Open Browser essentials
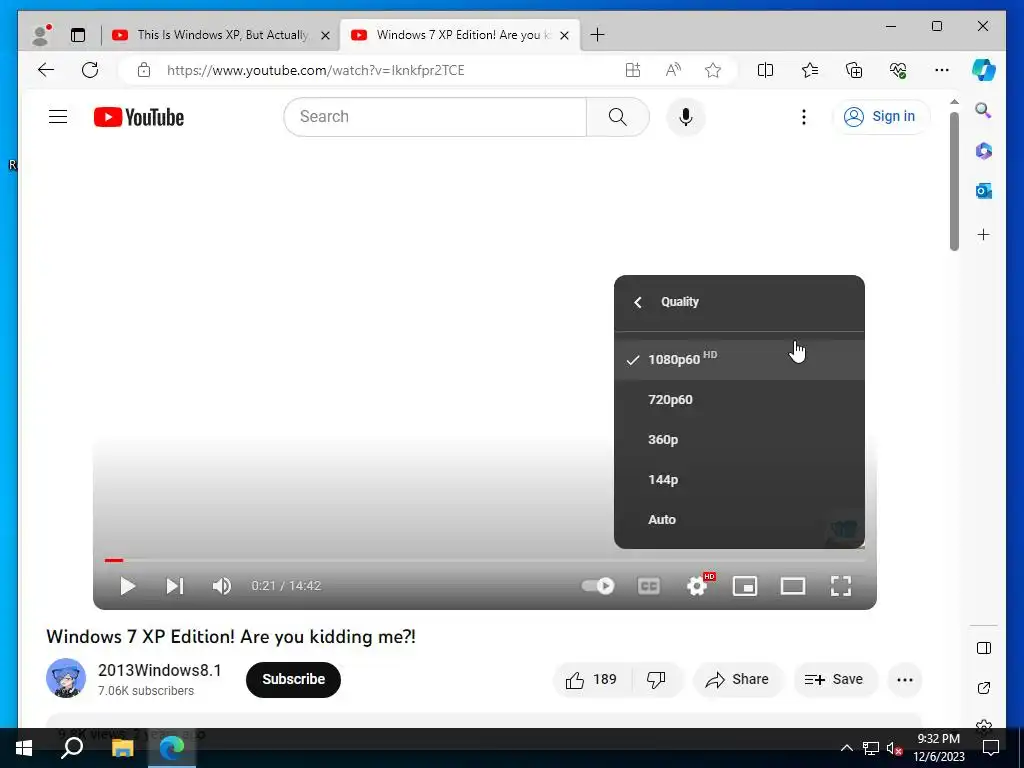 898,70
